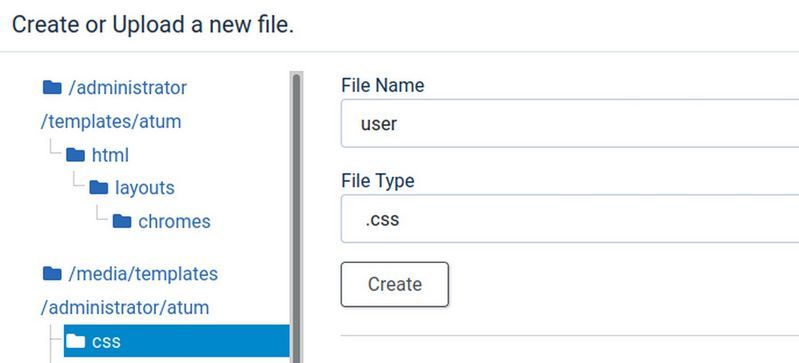
Task: Click the Create button
Action: click(x=394, y=284)
